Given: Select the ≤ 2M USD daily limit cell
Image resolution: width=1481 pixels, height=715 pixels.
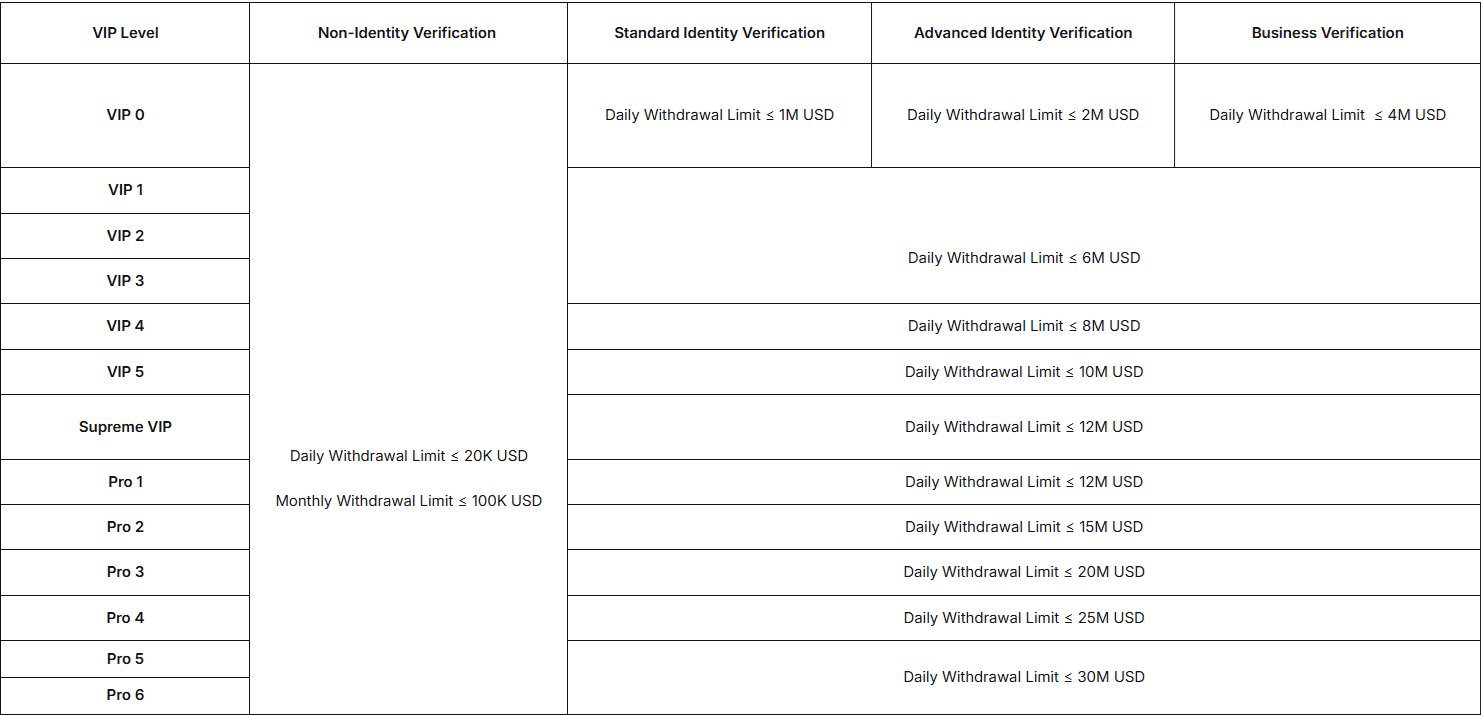Looking at the screenshot, I should click(1023, 115).
